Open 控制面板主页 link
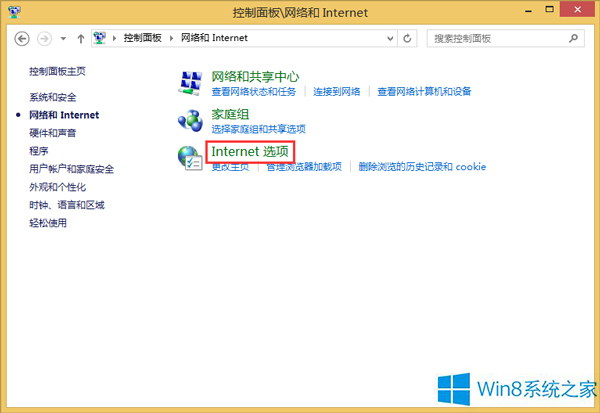600x413 pixels. (57, 71)
